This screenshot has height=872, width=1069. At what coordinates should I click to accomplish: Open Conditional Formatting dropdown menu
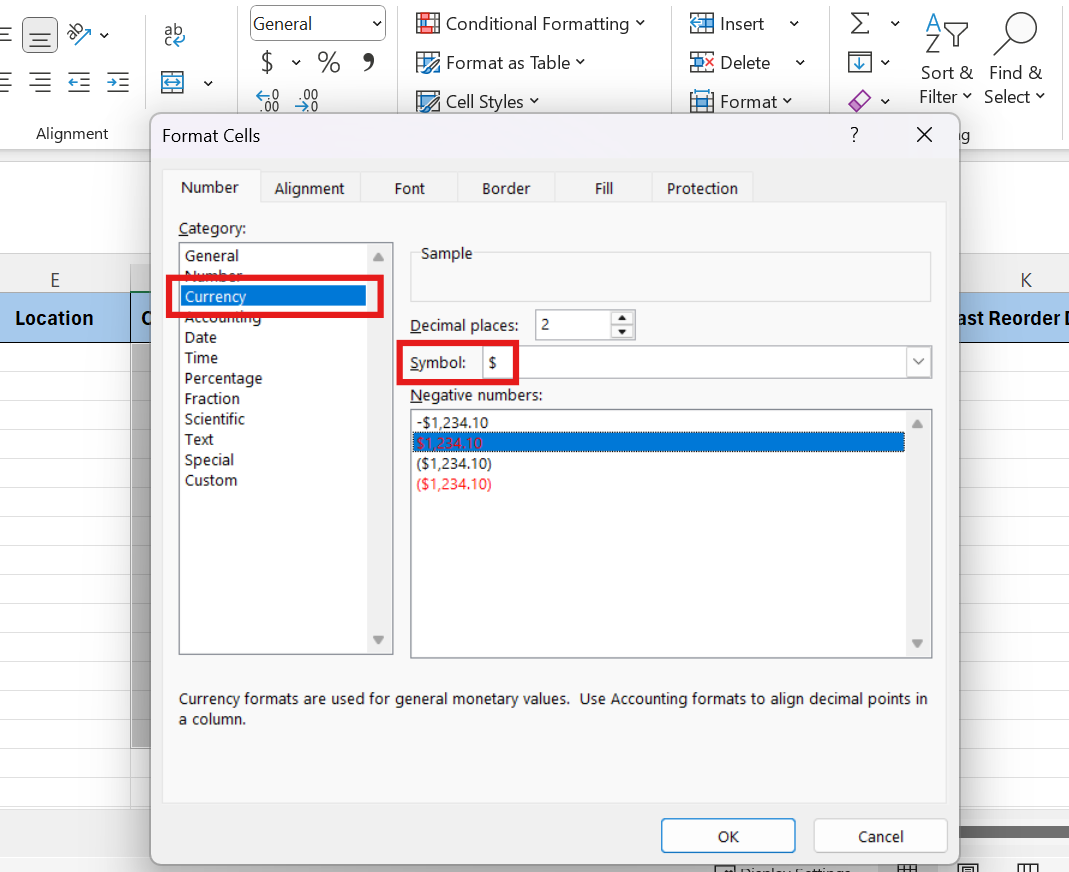coord(531,24)
